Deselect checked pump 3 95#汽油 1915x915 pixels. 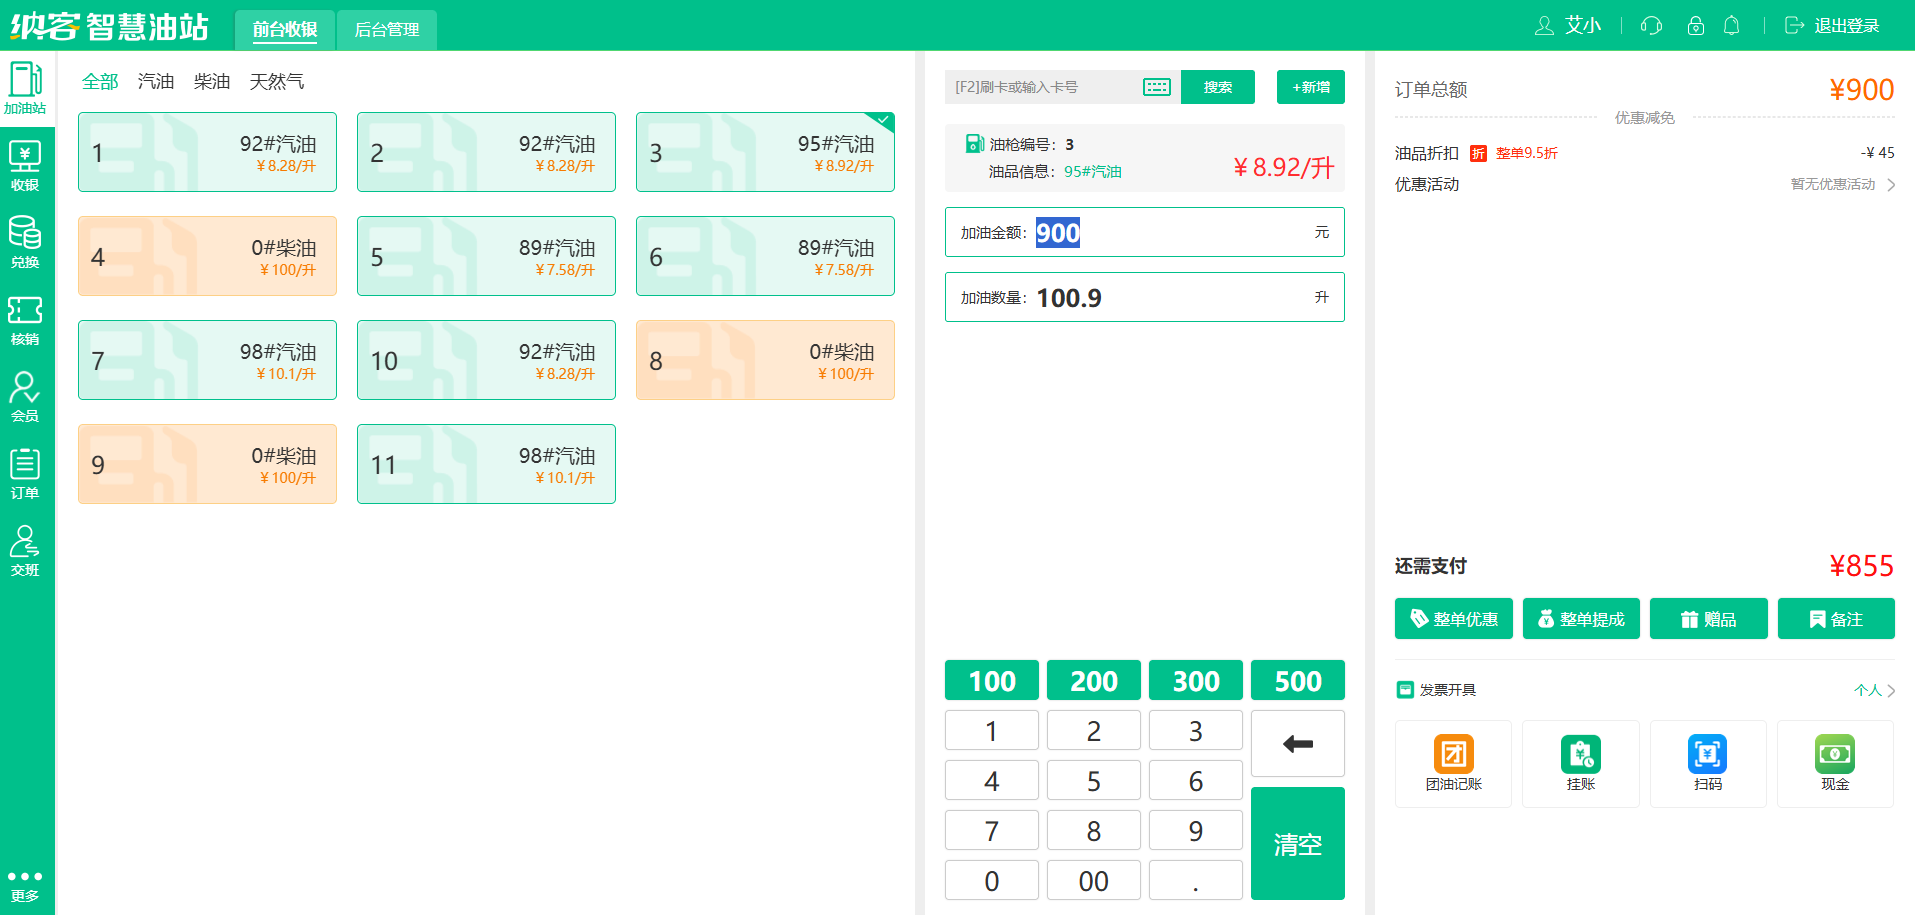tap(765, 152)
